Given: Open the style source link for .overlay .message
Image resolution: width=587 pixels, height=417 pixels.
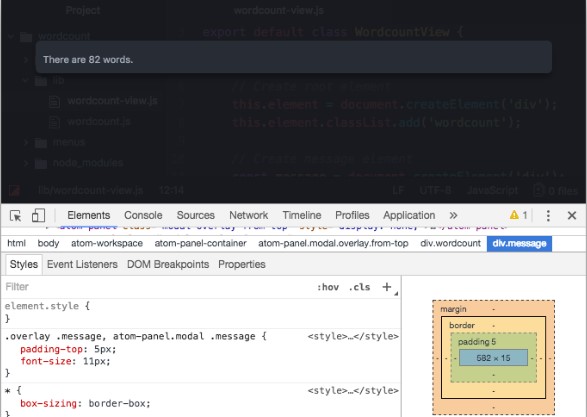Looking at the screenshot, I should click(x=353, y=336).
